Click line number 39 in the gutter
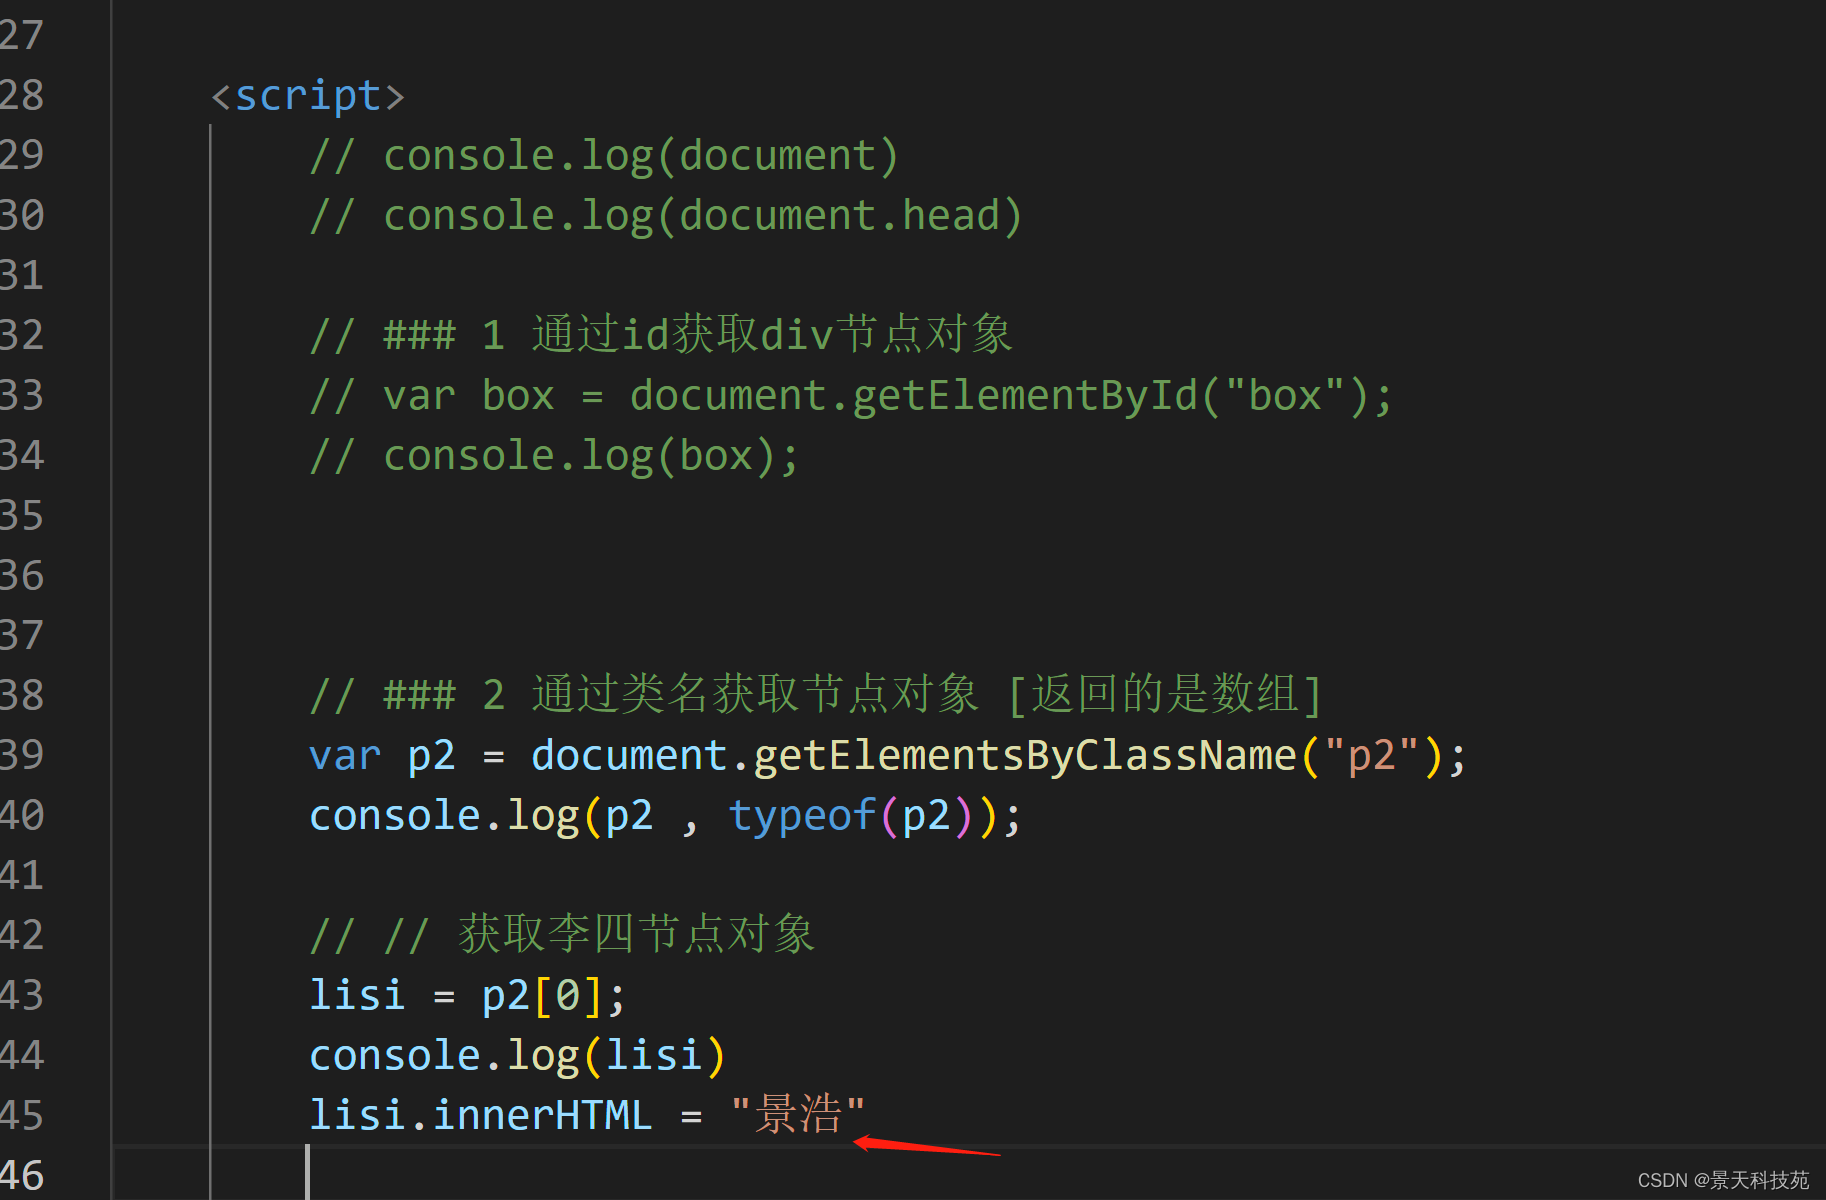The width and height of the screenshot is (1826, 1200). pos(22,755)
